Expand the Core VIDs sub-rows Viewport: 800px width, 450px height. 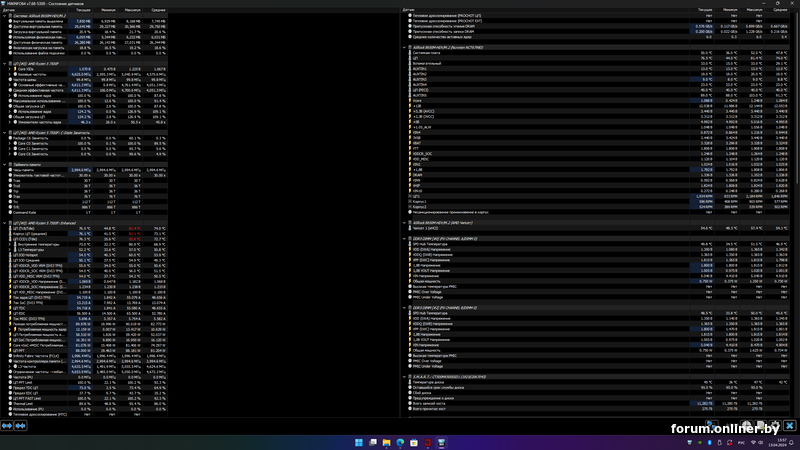point(10,69)
